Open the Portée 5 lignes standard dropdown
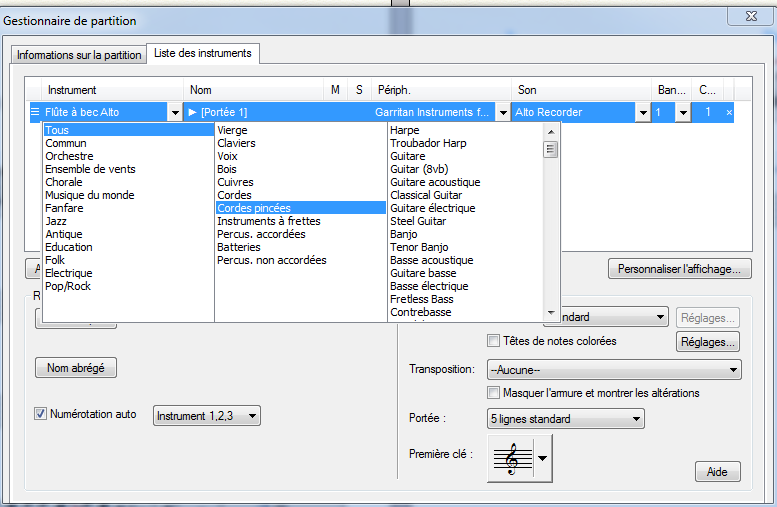Image resolution: width=777 pixels, height=507 pixels. [x=565, y=419]
